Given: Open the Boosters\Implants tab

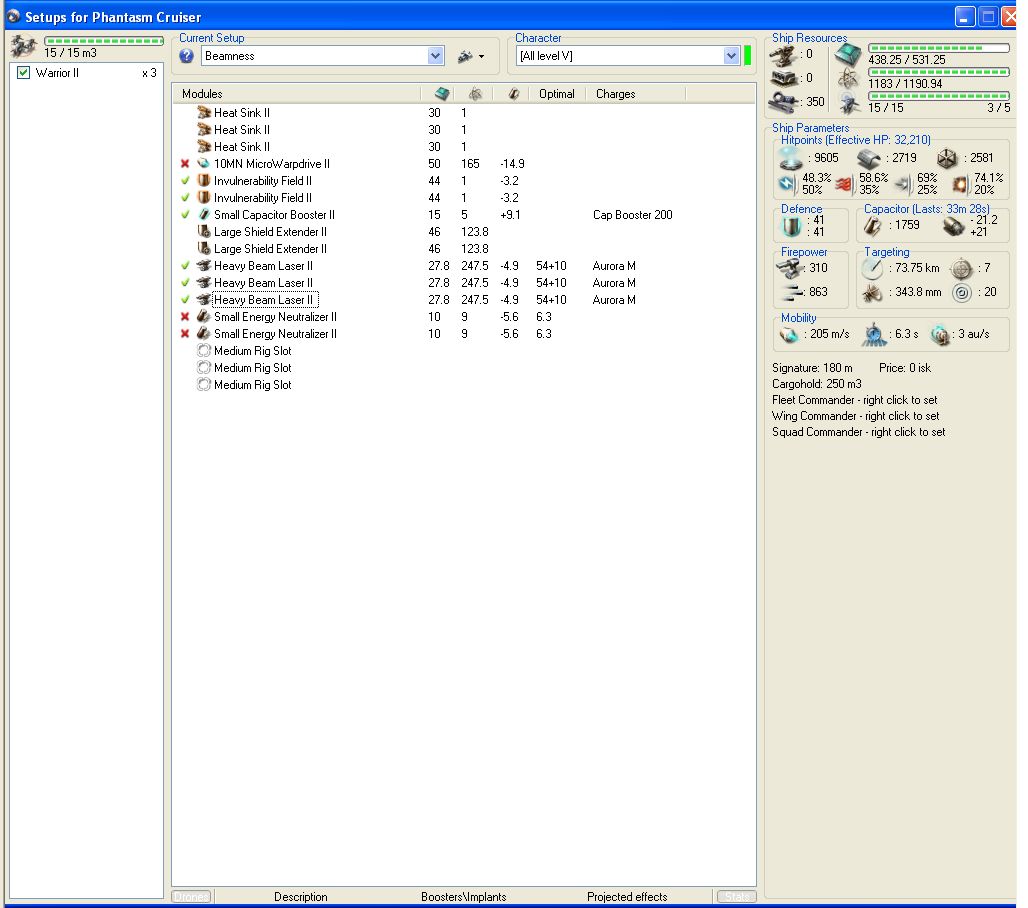Looking at the screenshot, I should [x=464, y=897].
